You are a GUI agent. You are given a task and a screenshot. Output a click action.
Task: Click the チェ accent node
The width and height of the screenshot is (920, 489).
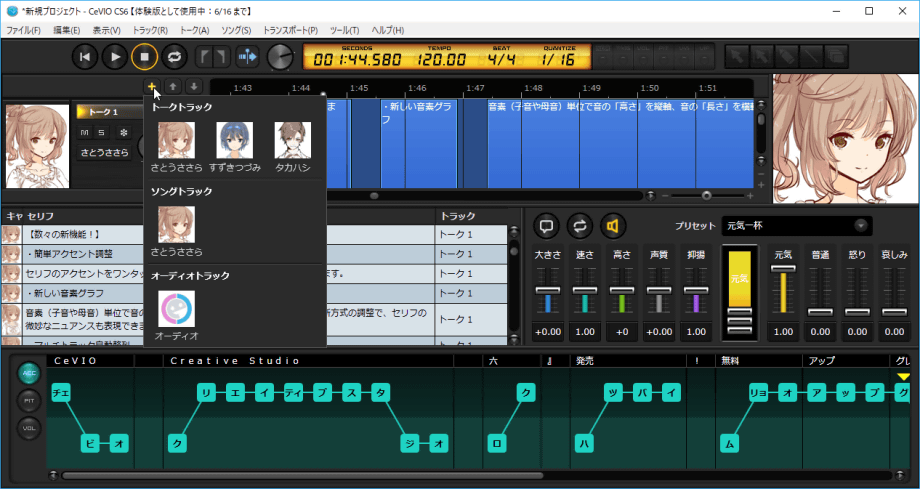(61, 393)
